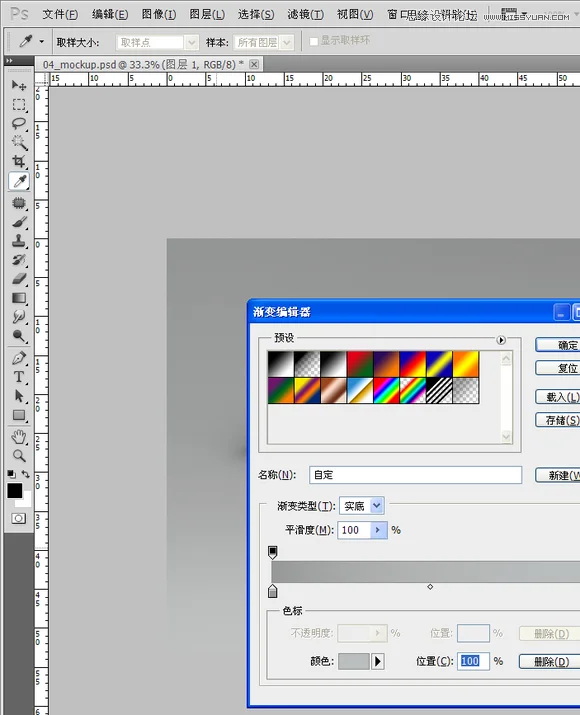Click 确定 in gradient editor

pos(558,345)
